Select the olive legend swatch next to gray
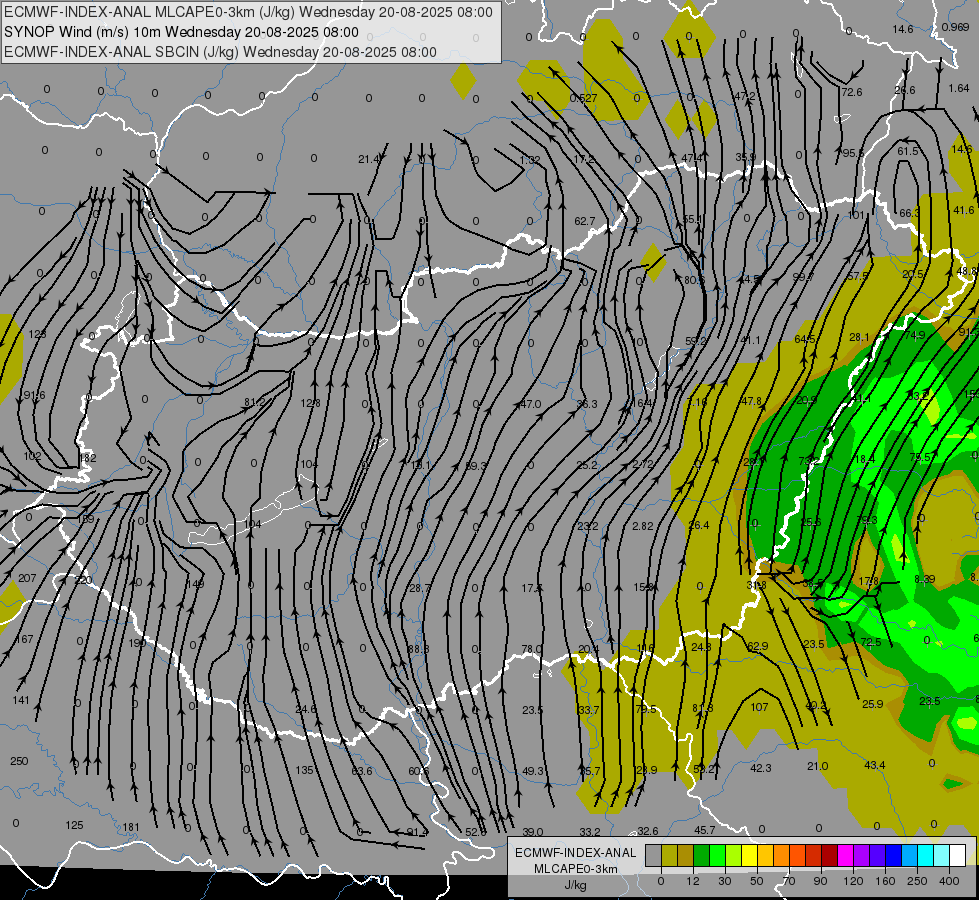Viewport: 979px width, 900px height. (669, 855)
